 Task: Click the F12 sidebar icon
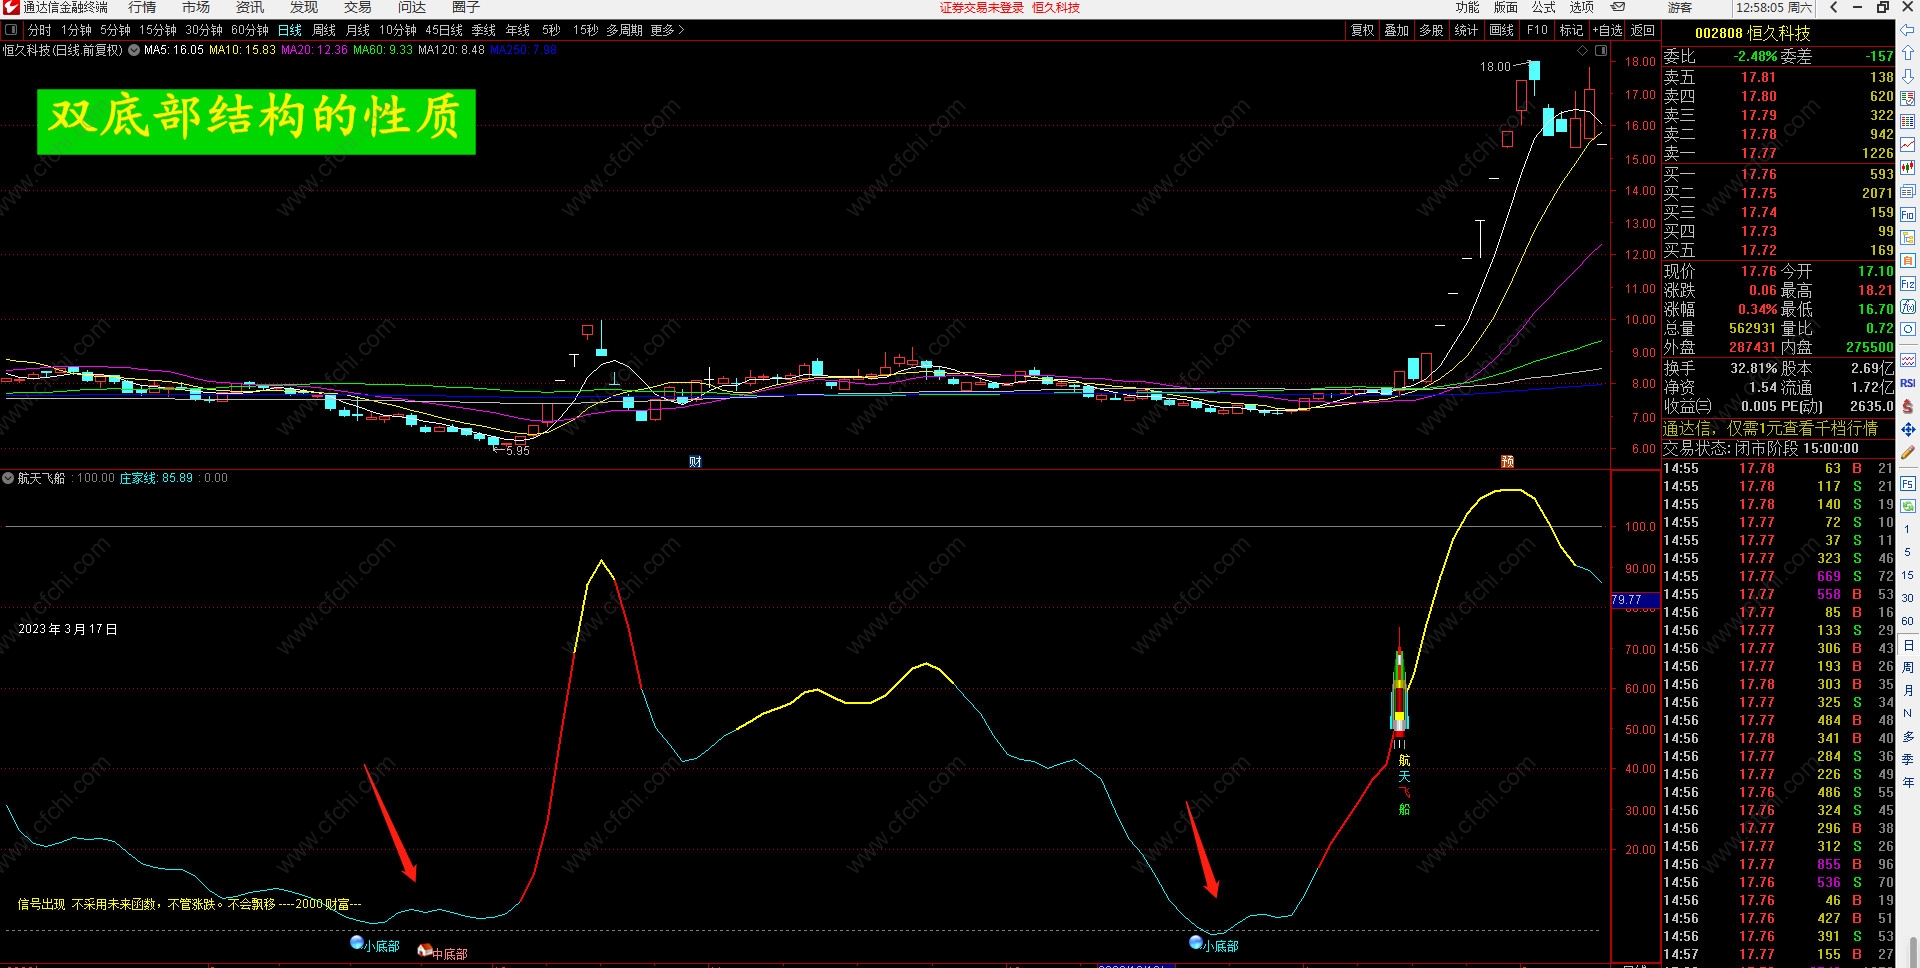[1908, 284]
